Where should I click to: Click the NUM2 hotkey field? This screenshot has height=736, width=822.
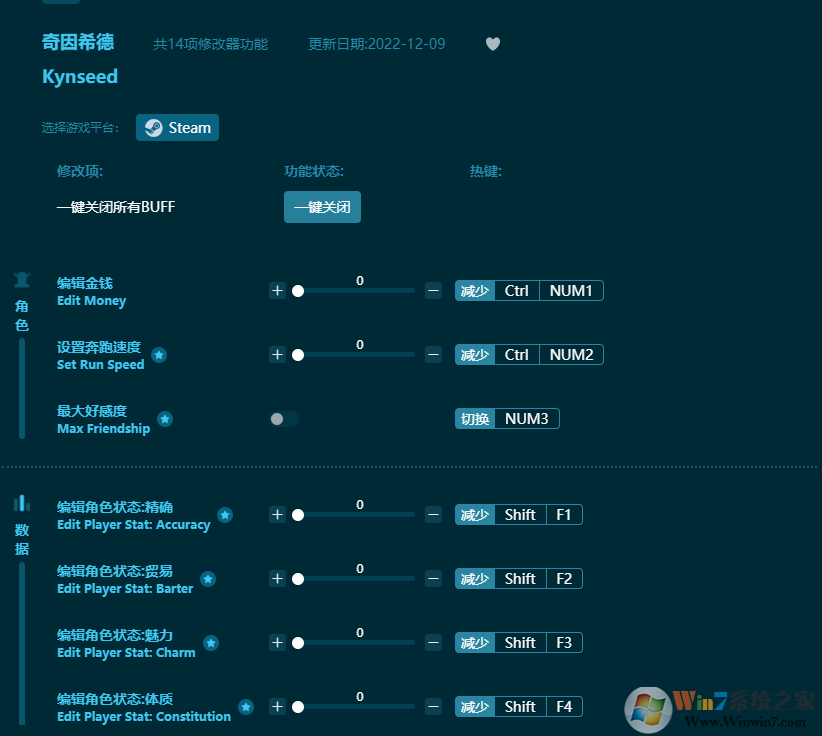571,354
